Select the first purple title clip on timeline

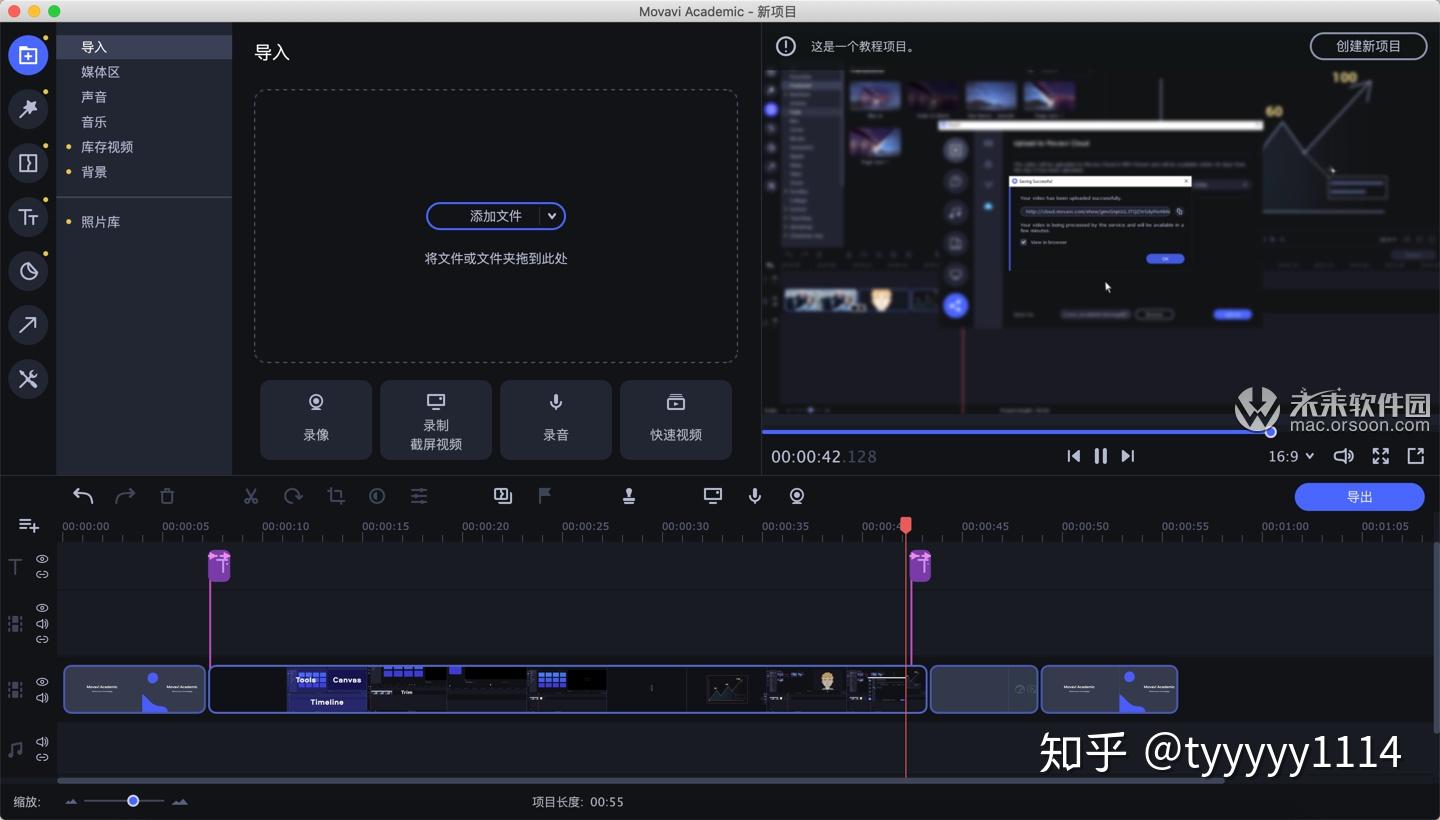[219, 565]
